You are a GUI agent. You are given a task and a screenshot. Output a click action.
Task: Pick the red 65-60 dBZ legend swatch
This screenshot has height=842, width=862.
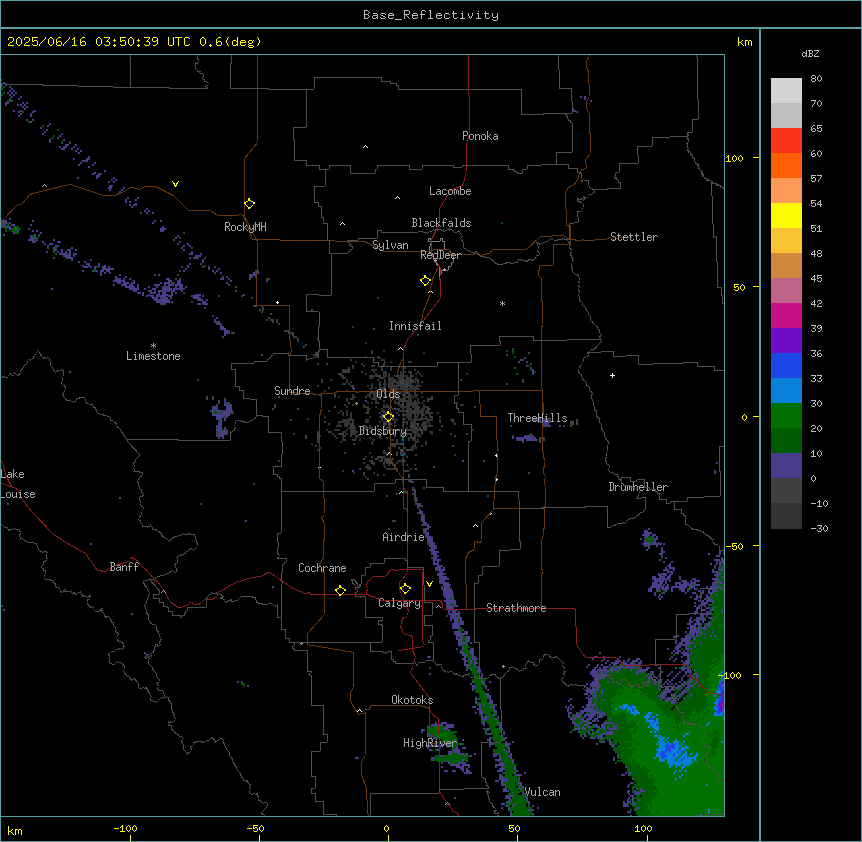click(x=786, y=140)
